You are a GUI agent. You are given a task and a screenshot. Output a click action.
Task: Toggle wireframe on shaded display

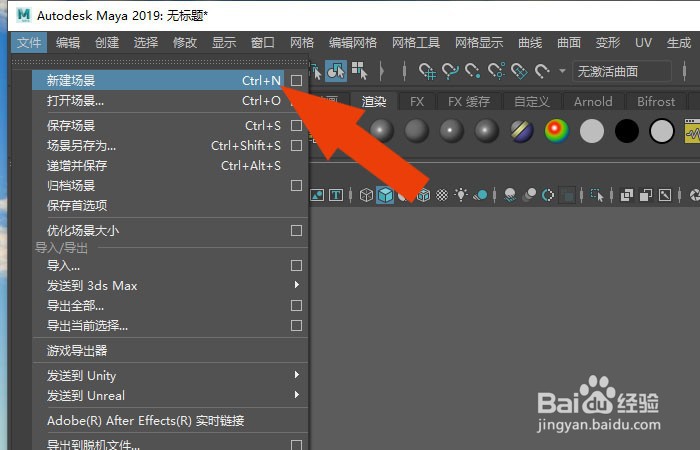pyautogui.click(x=423, y=195)
